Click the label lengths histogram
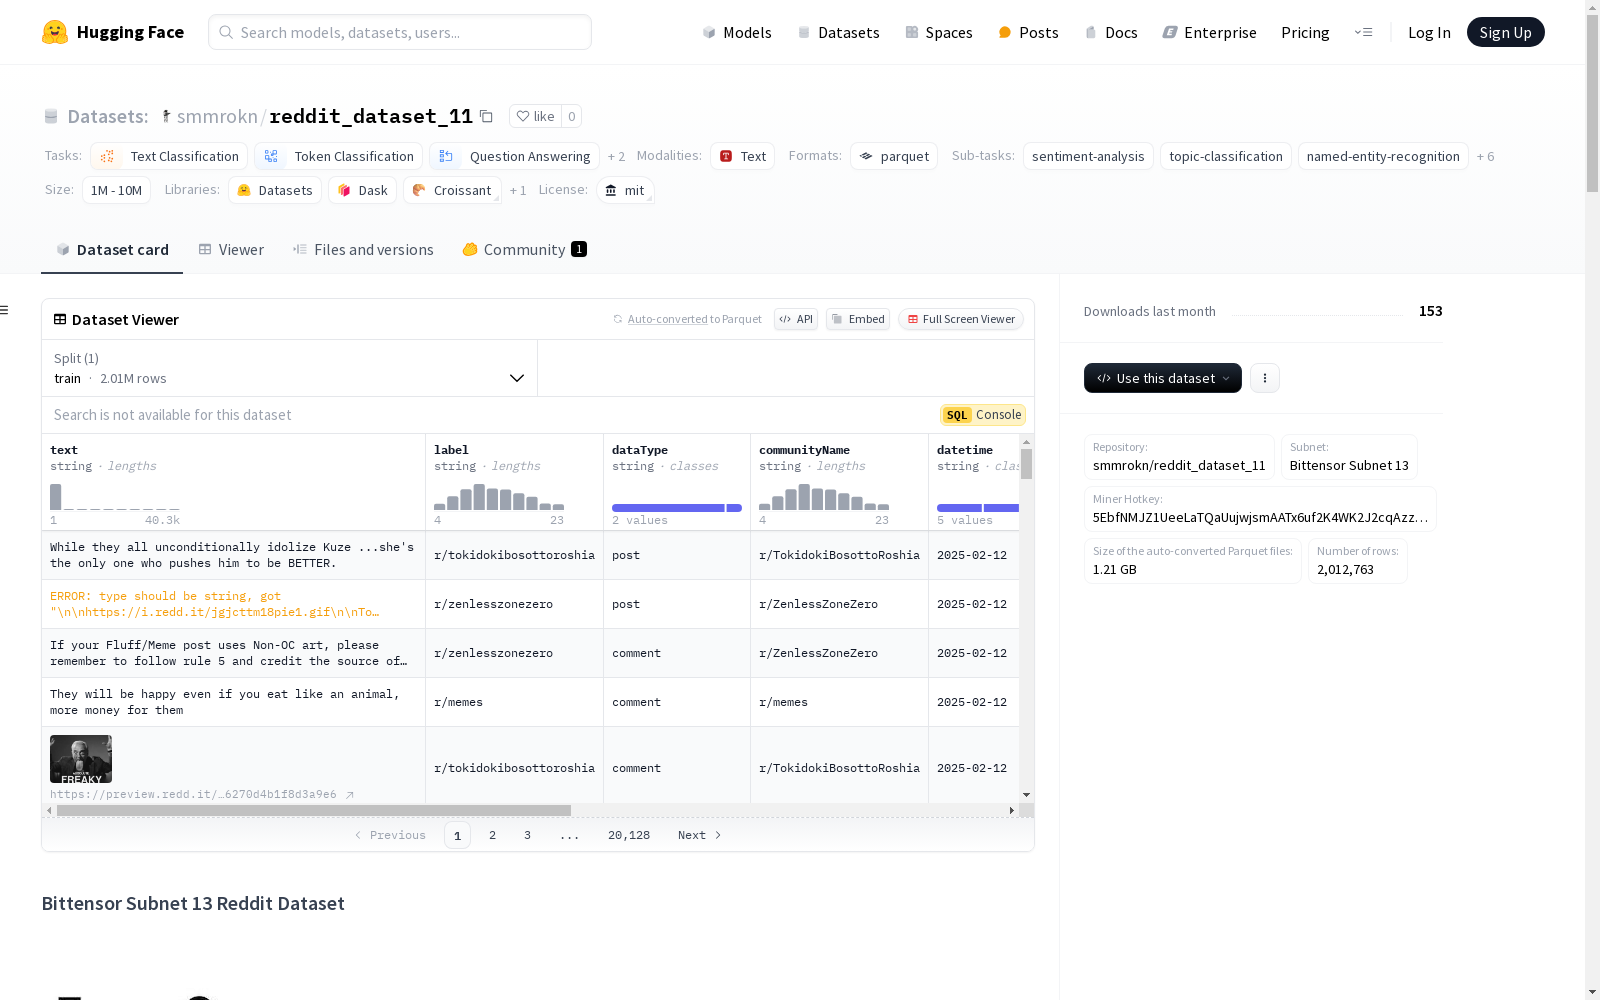The width and height of the screenshot is (1600, 1000). [x=499, y=497]
